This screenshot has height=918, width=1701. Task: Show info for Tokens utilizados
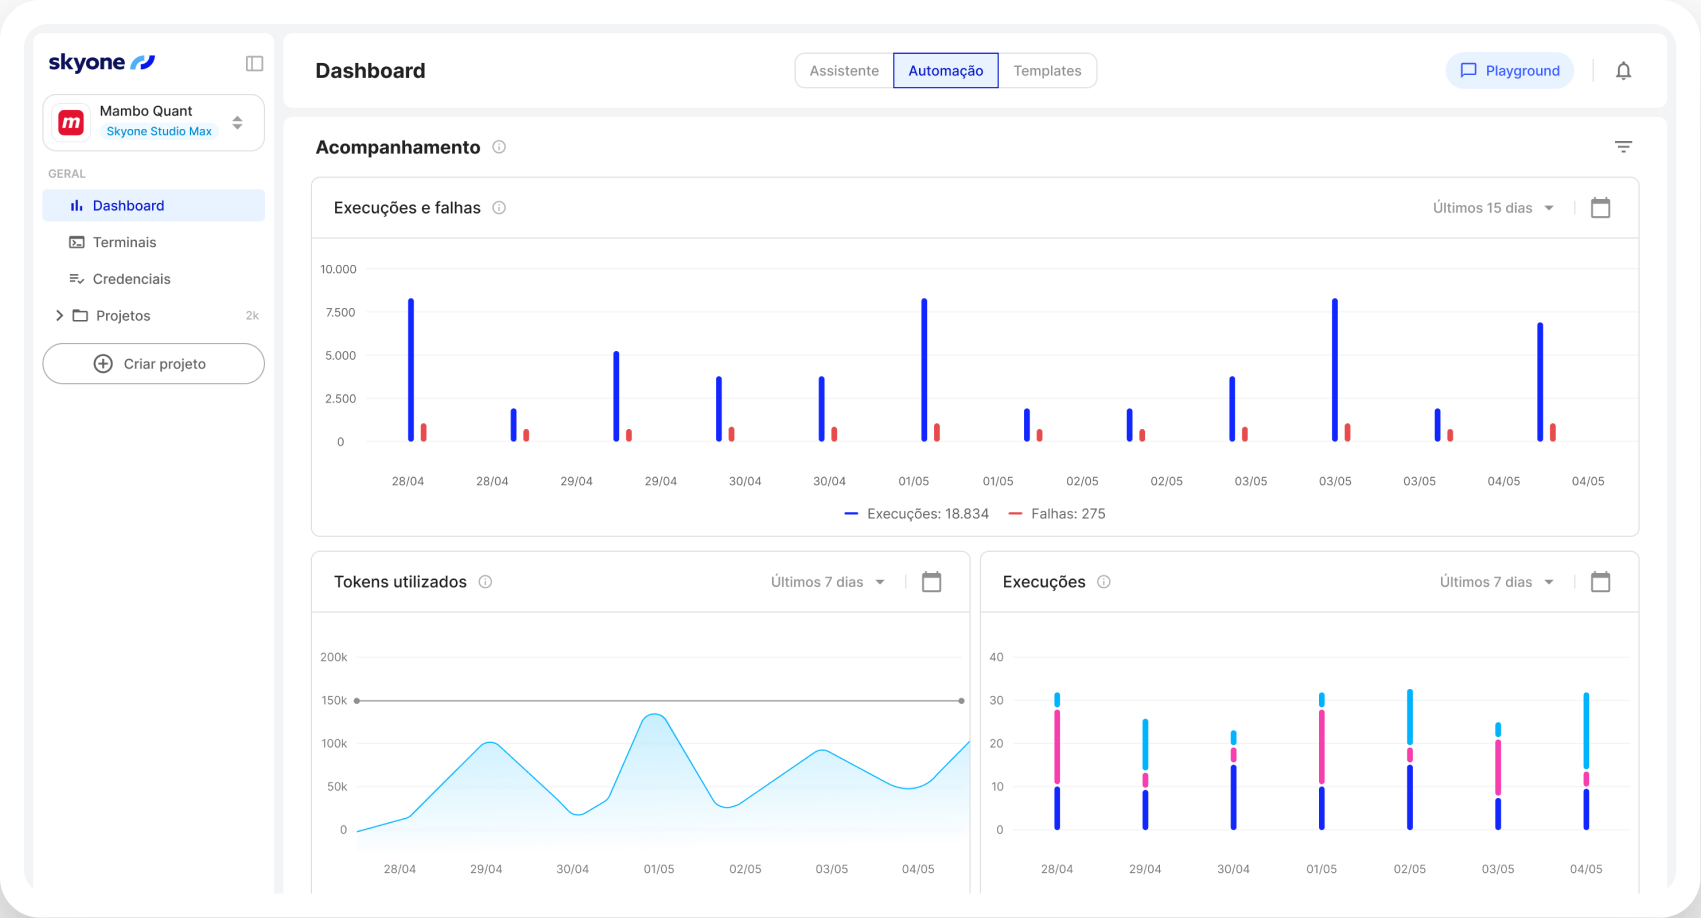pos(485,582)
